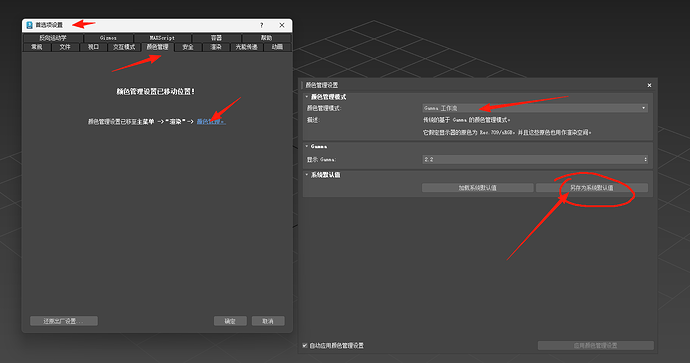
Task: Click the description line mentioning Rec.709/sRGB
Action: [x=507, y=132]
